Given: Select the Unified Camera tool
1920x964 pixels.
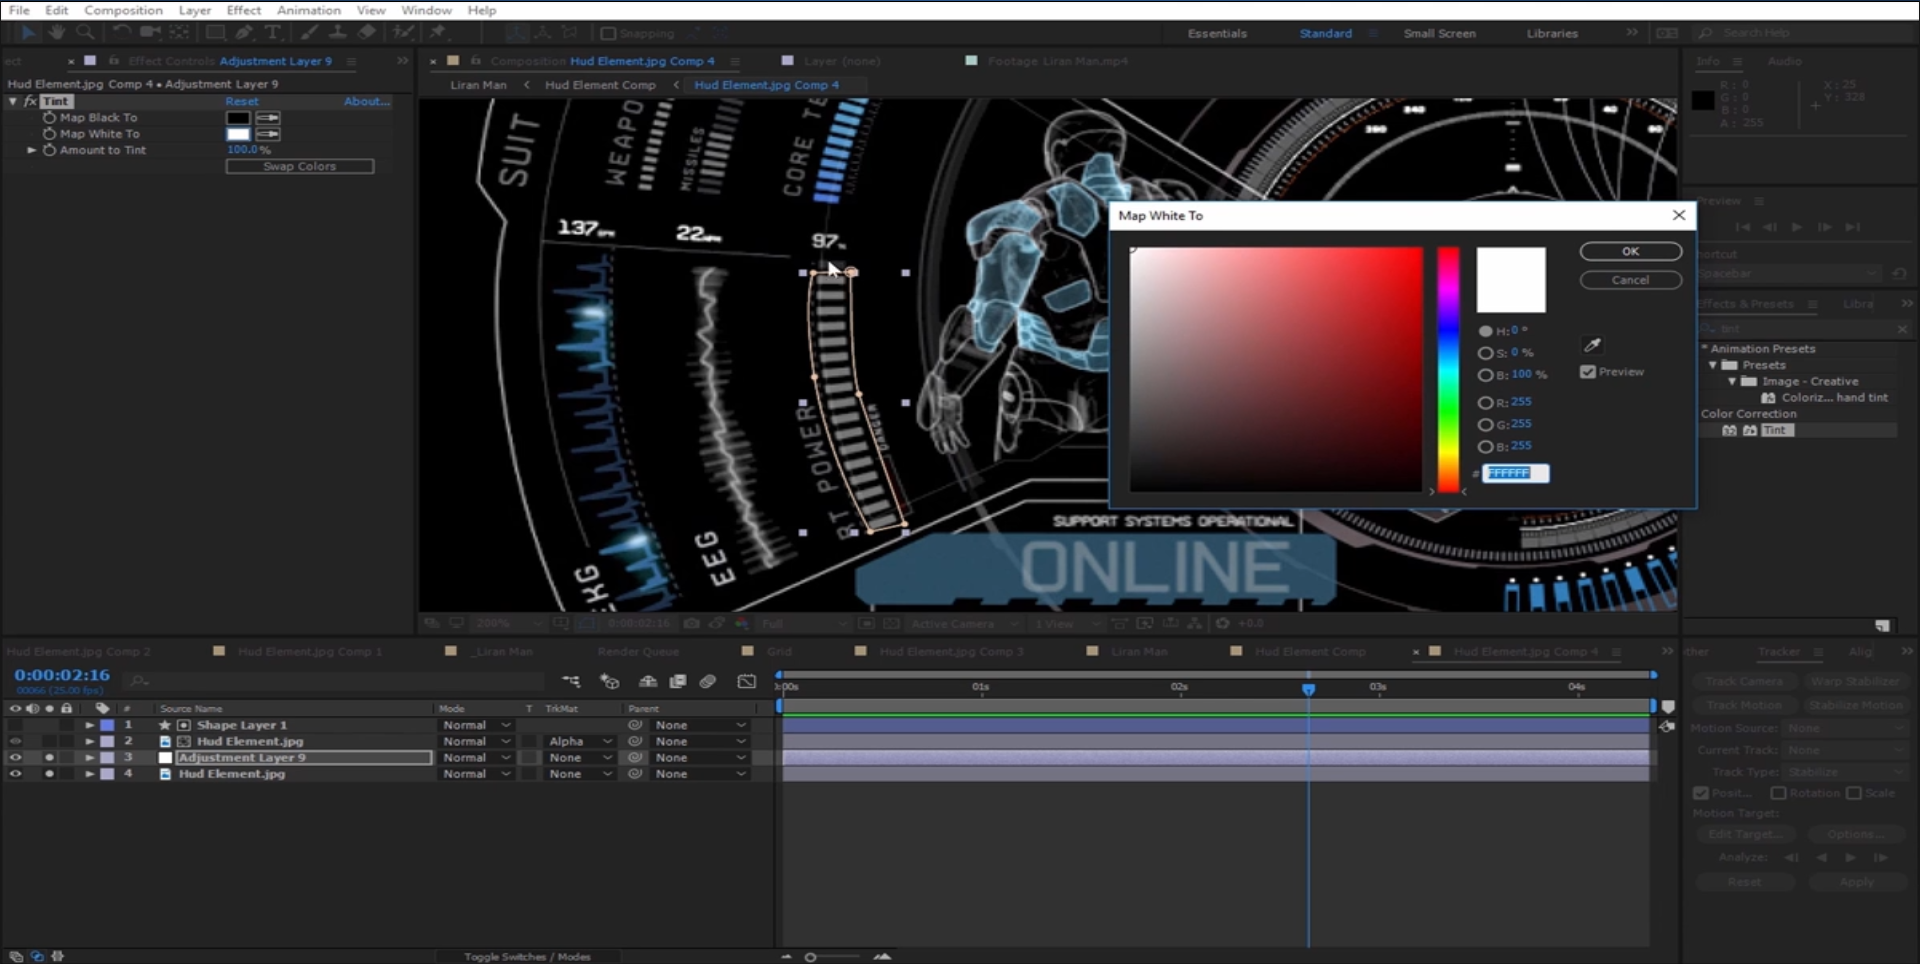Looking at the screenshot, I should (x=150, y=33).
